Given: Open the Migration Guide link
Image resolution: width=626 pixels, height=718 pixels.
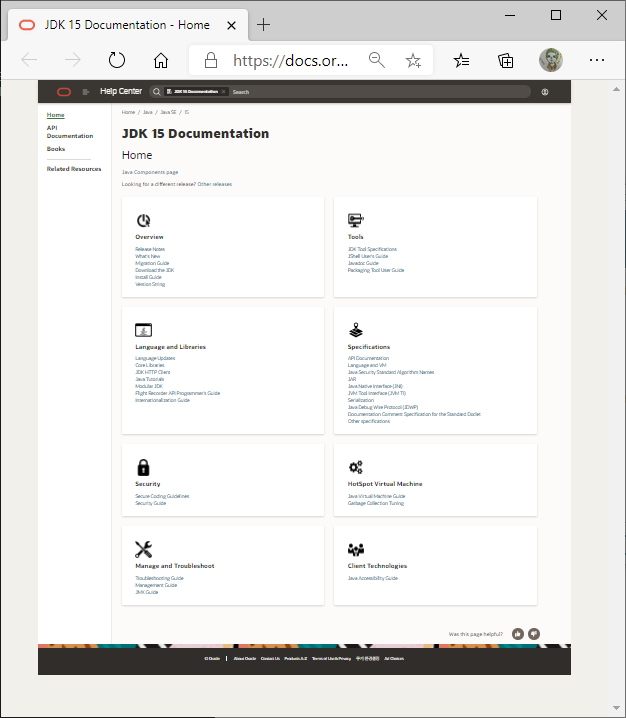Looking at the screenshot, I should tap(152, 263).
